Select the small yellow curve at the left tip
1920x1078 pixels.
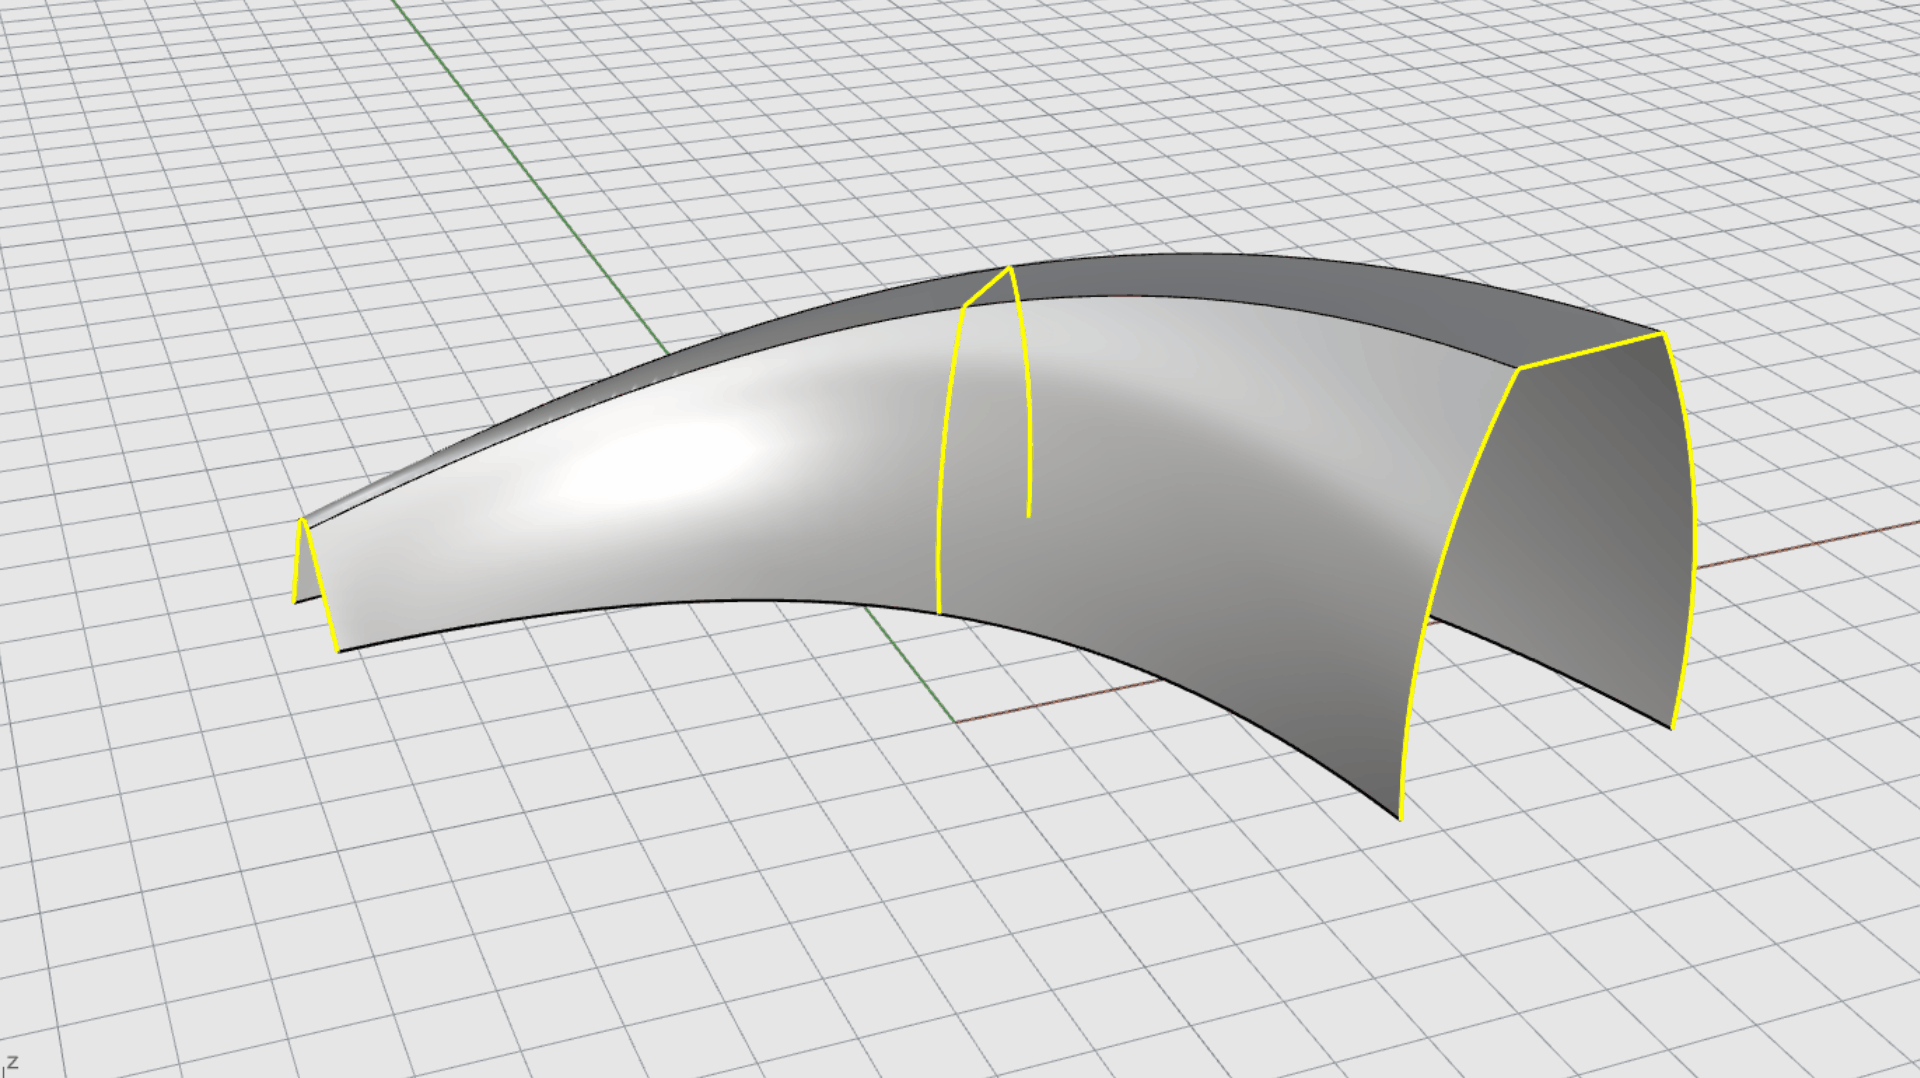tap(297, 562)
